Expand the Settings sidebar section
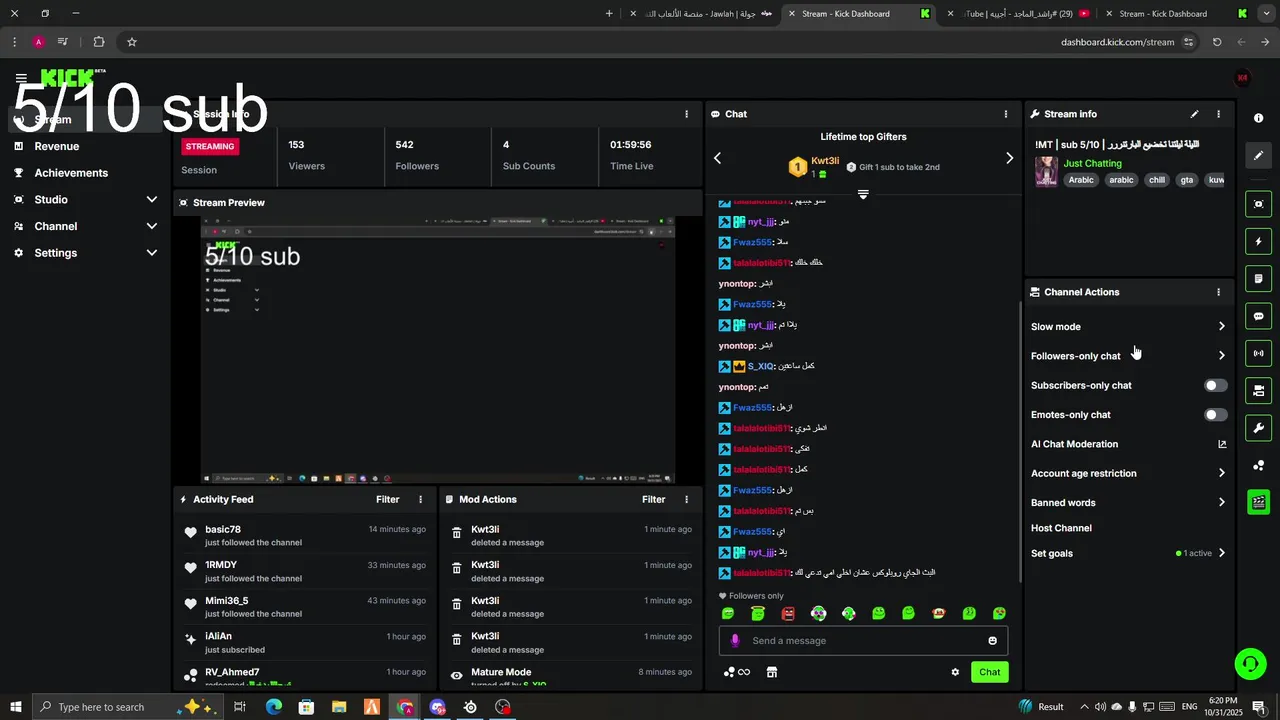The image size is (1280, 720). [x=152, y=253]
